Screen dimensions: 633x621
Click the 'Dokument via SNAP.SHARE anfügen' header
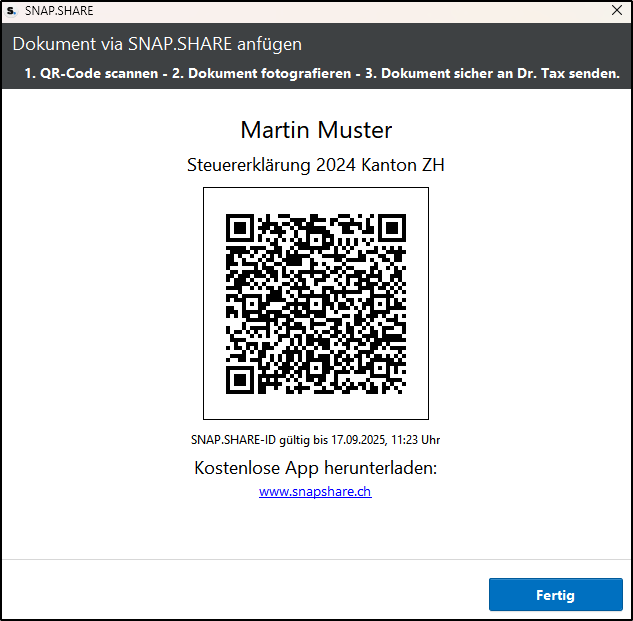tap(157, 44)
